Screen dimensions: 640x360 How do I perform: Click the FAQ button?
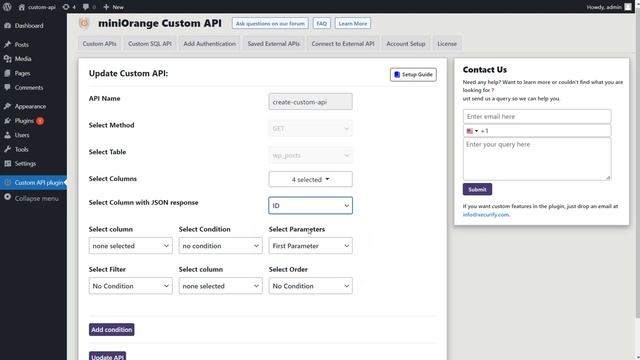tap(322, 23)
